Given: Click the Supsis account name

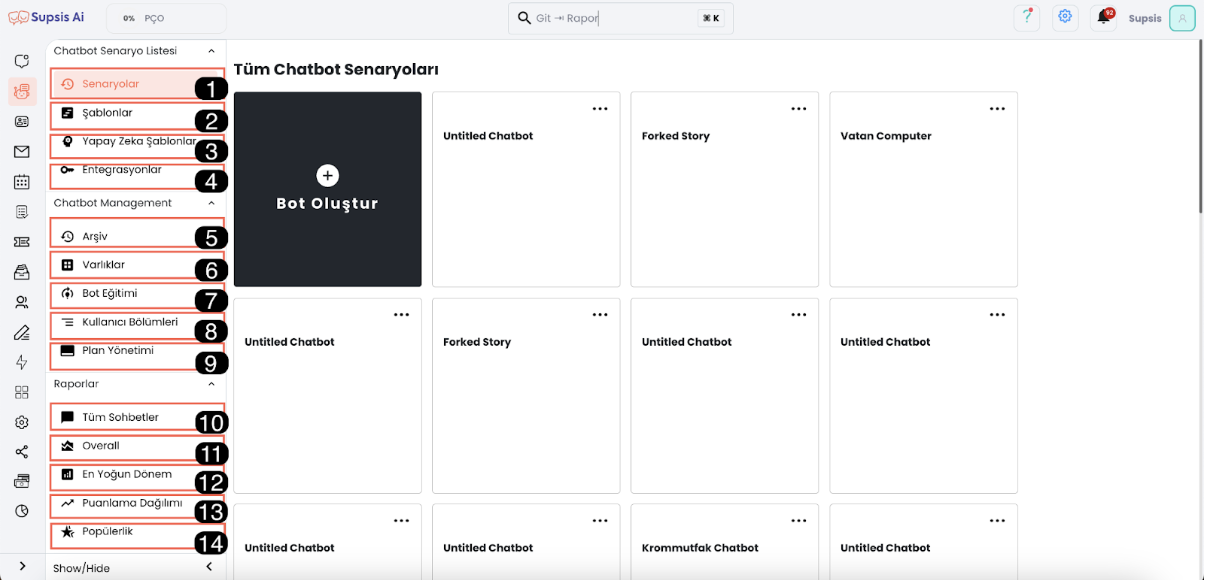Looking at the screenshot, I should click(1145, 18).
